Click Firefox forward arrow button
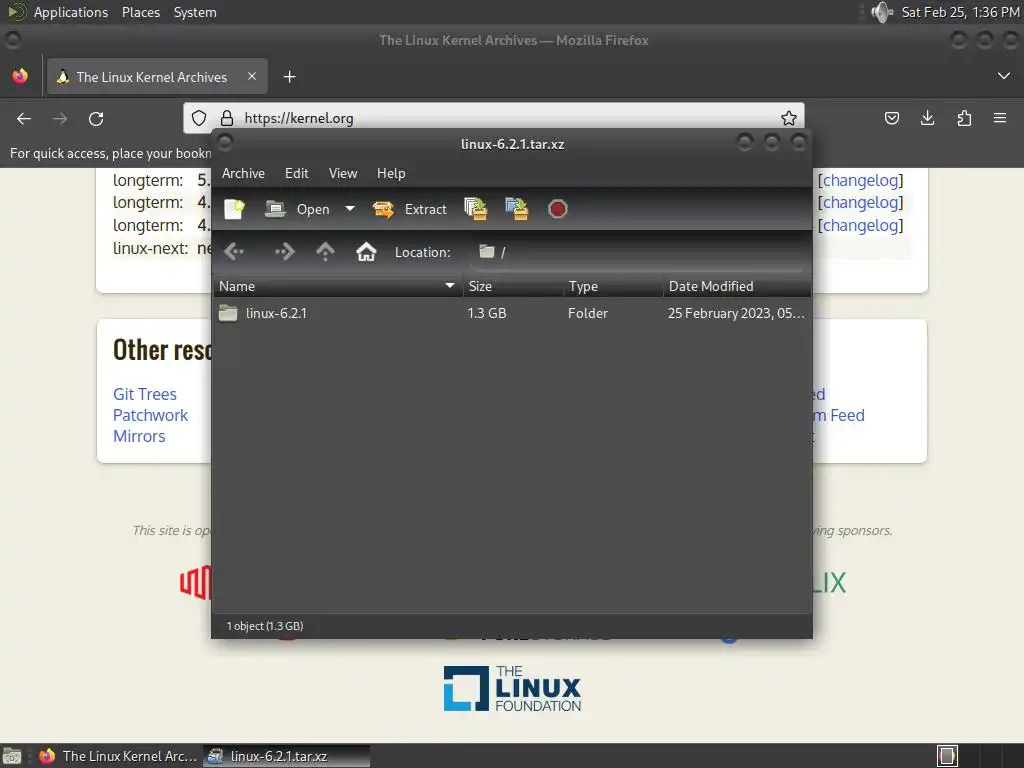 click(x=60, y=119)
